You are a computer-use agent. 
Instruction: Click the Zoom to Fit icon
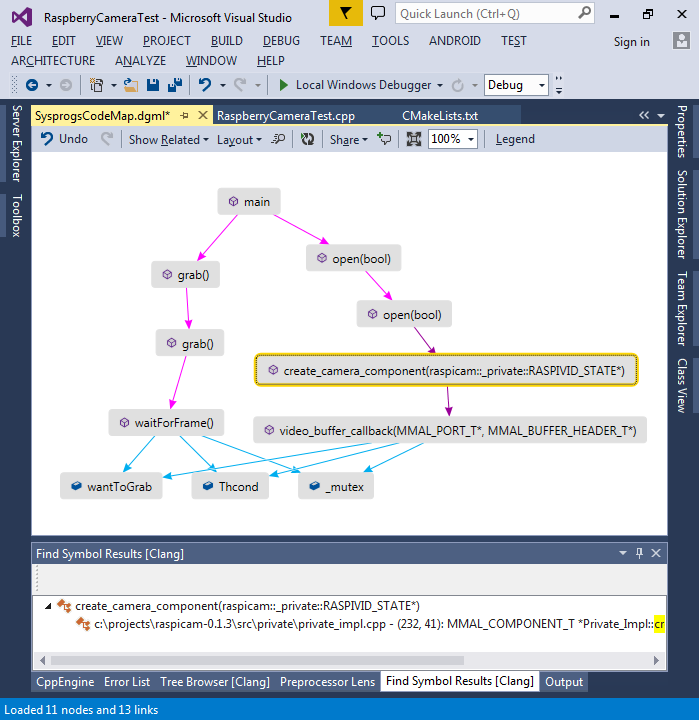tap(413, 139)
